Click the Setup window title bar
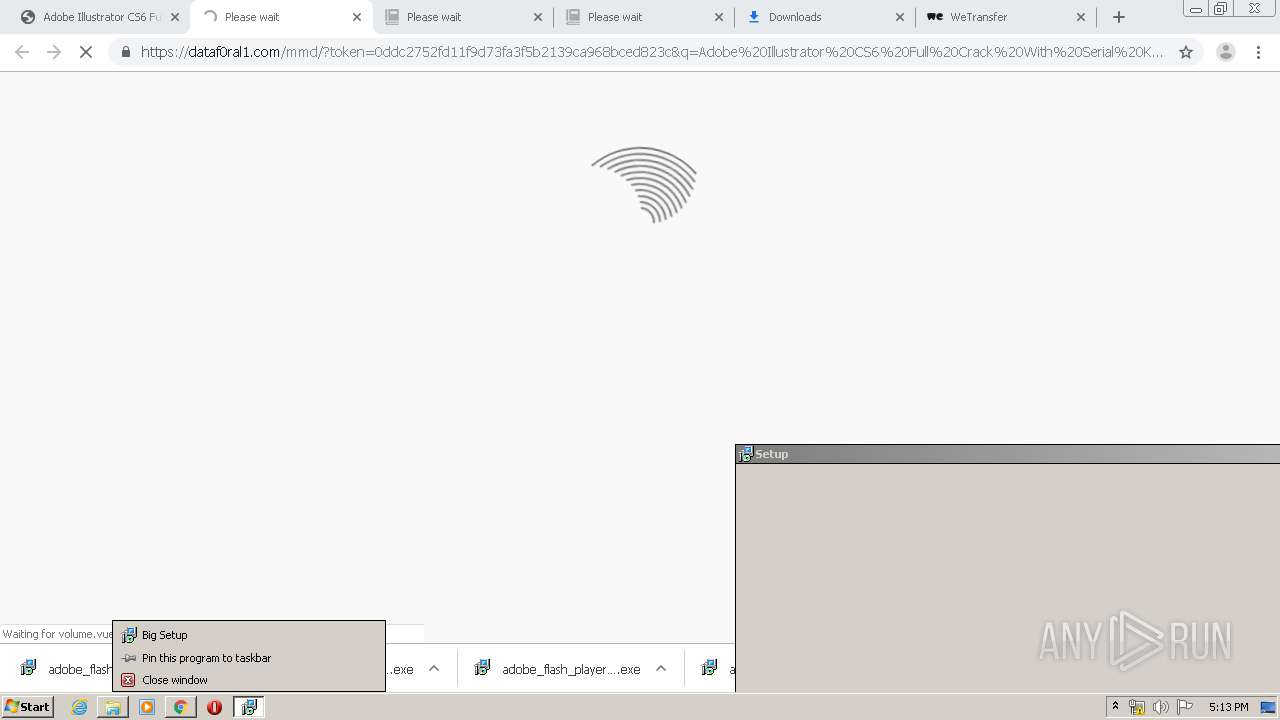This screenshot has height=720, width=1280. point(1007,454)
